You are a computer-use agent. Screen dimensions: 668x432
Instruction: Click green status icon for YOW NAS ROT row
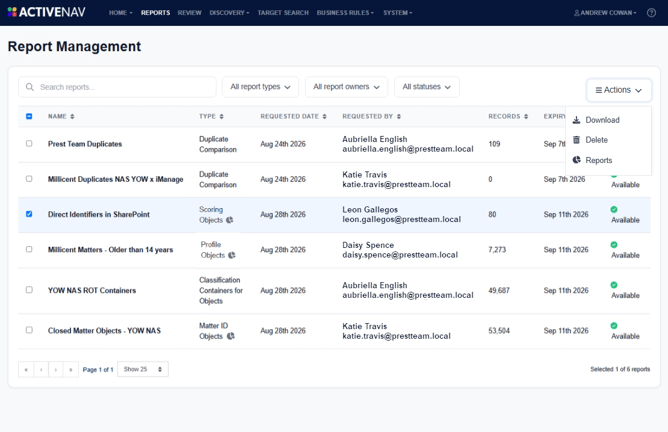point(613,285)
